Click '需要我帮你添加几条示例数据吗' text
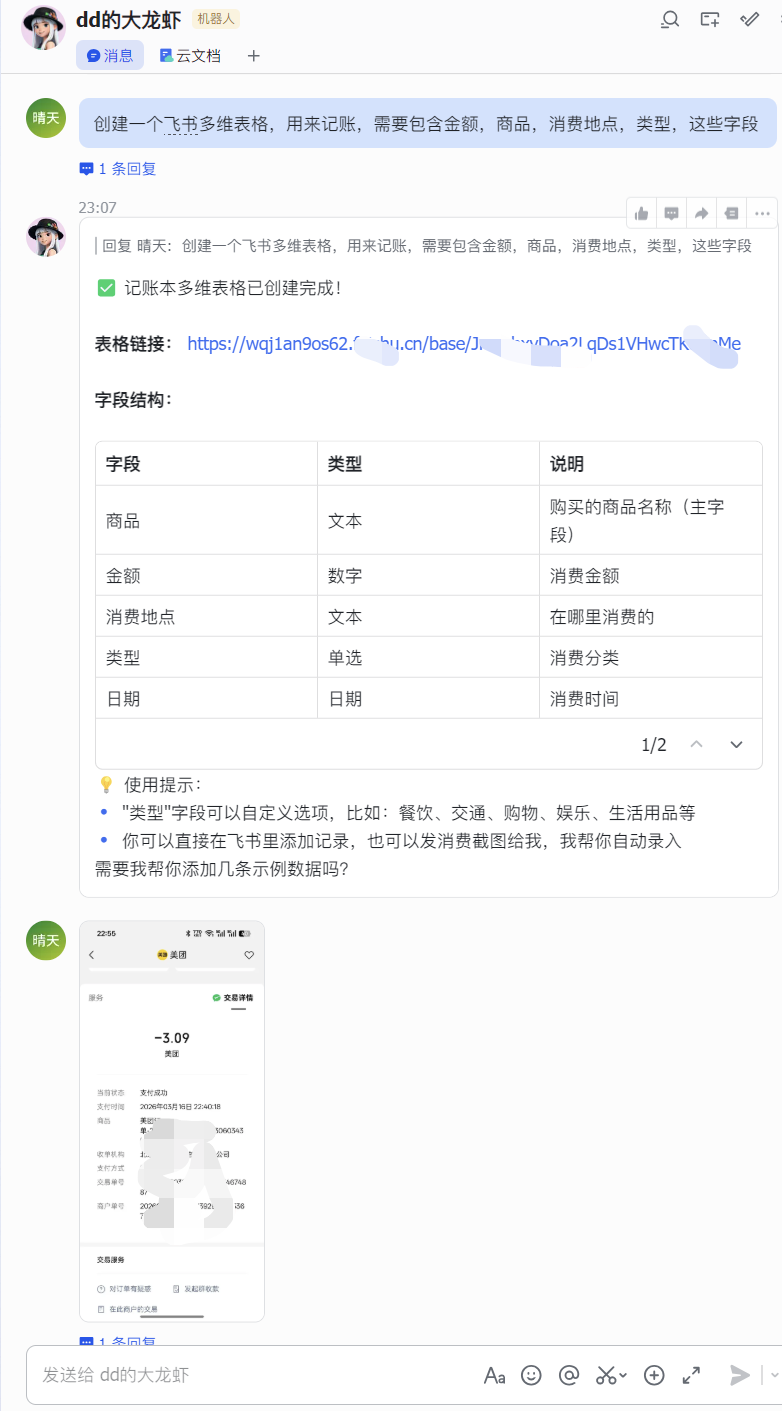 tap(222, 868)
